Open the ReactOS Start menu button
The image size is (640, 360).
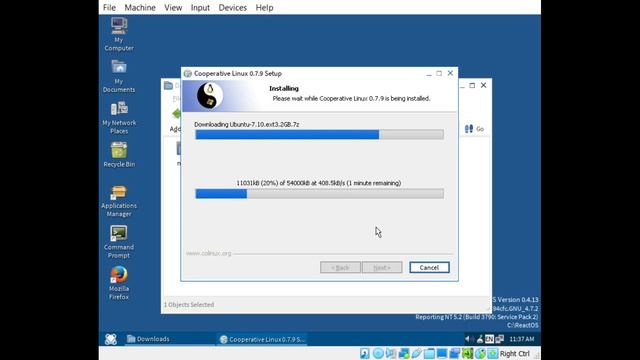pos(111,339)
